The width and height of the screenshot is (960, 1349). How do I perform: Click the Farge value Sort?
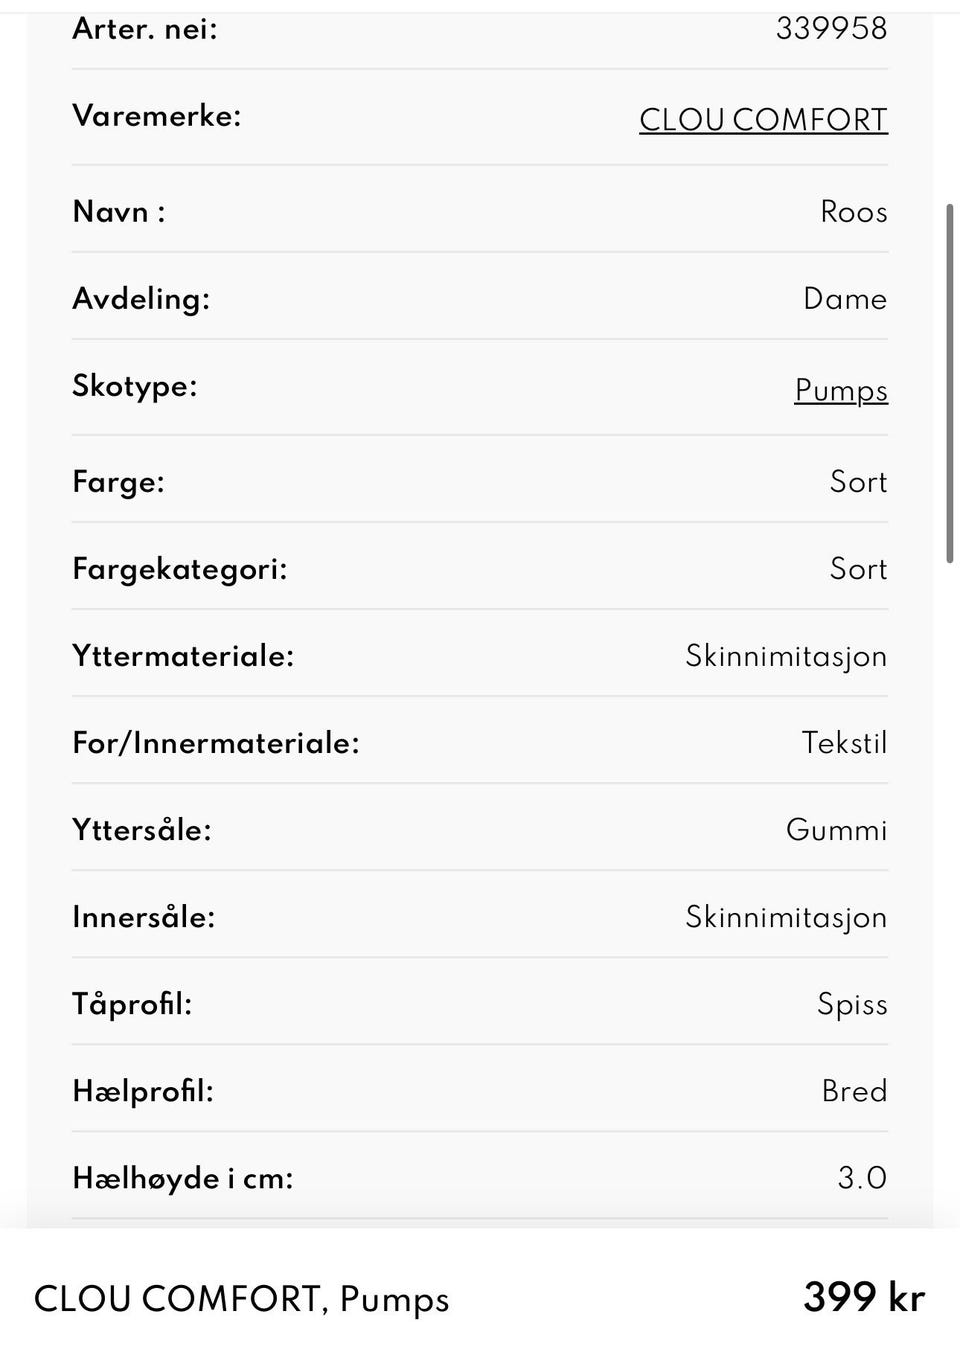858,482
